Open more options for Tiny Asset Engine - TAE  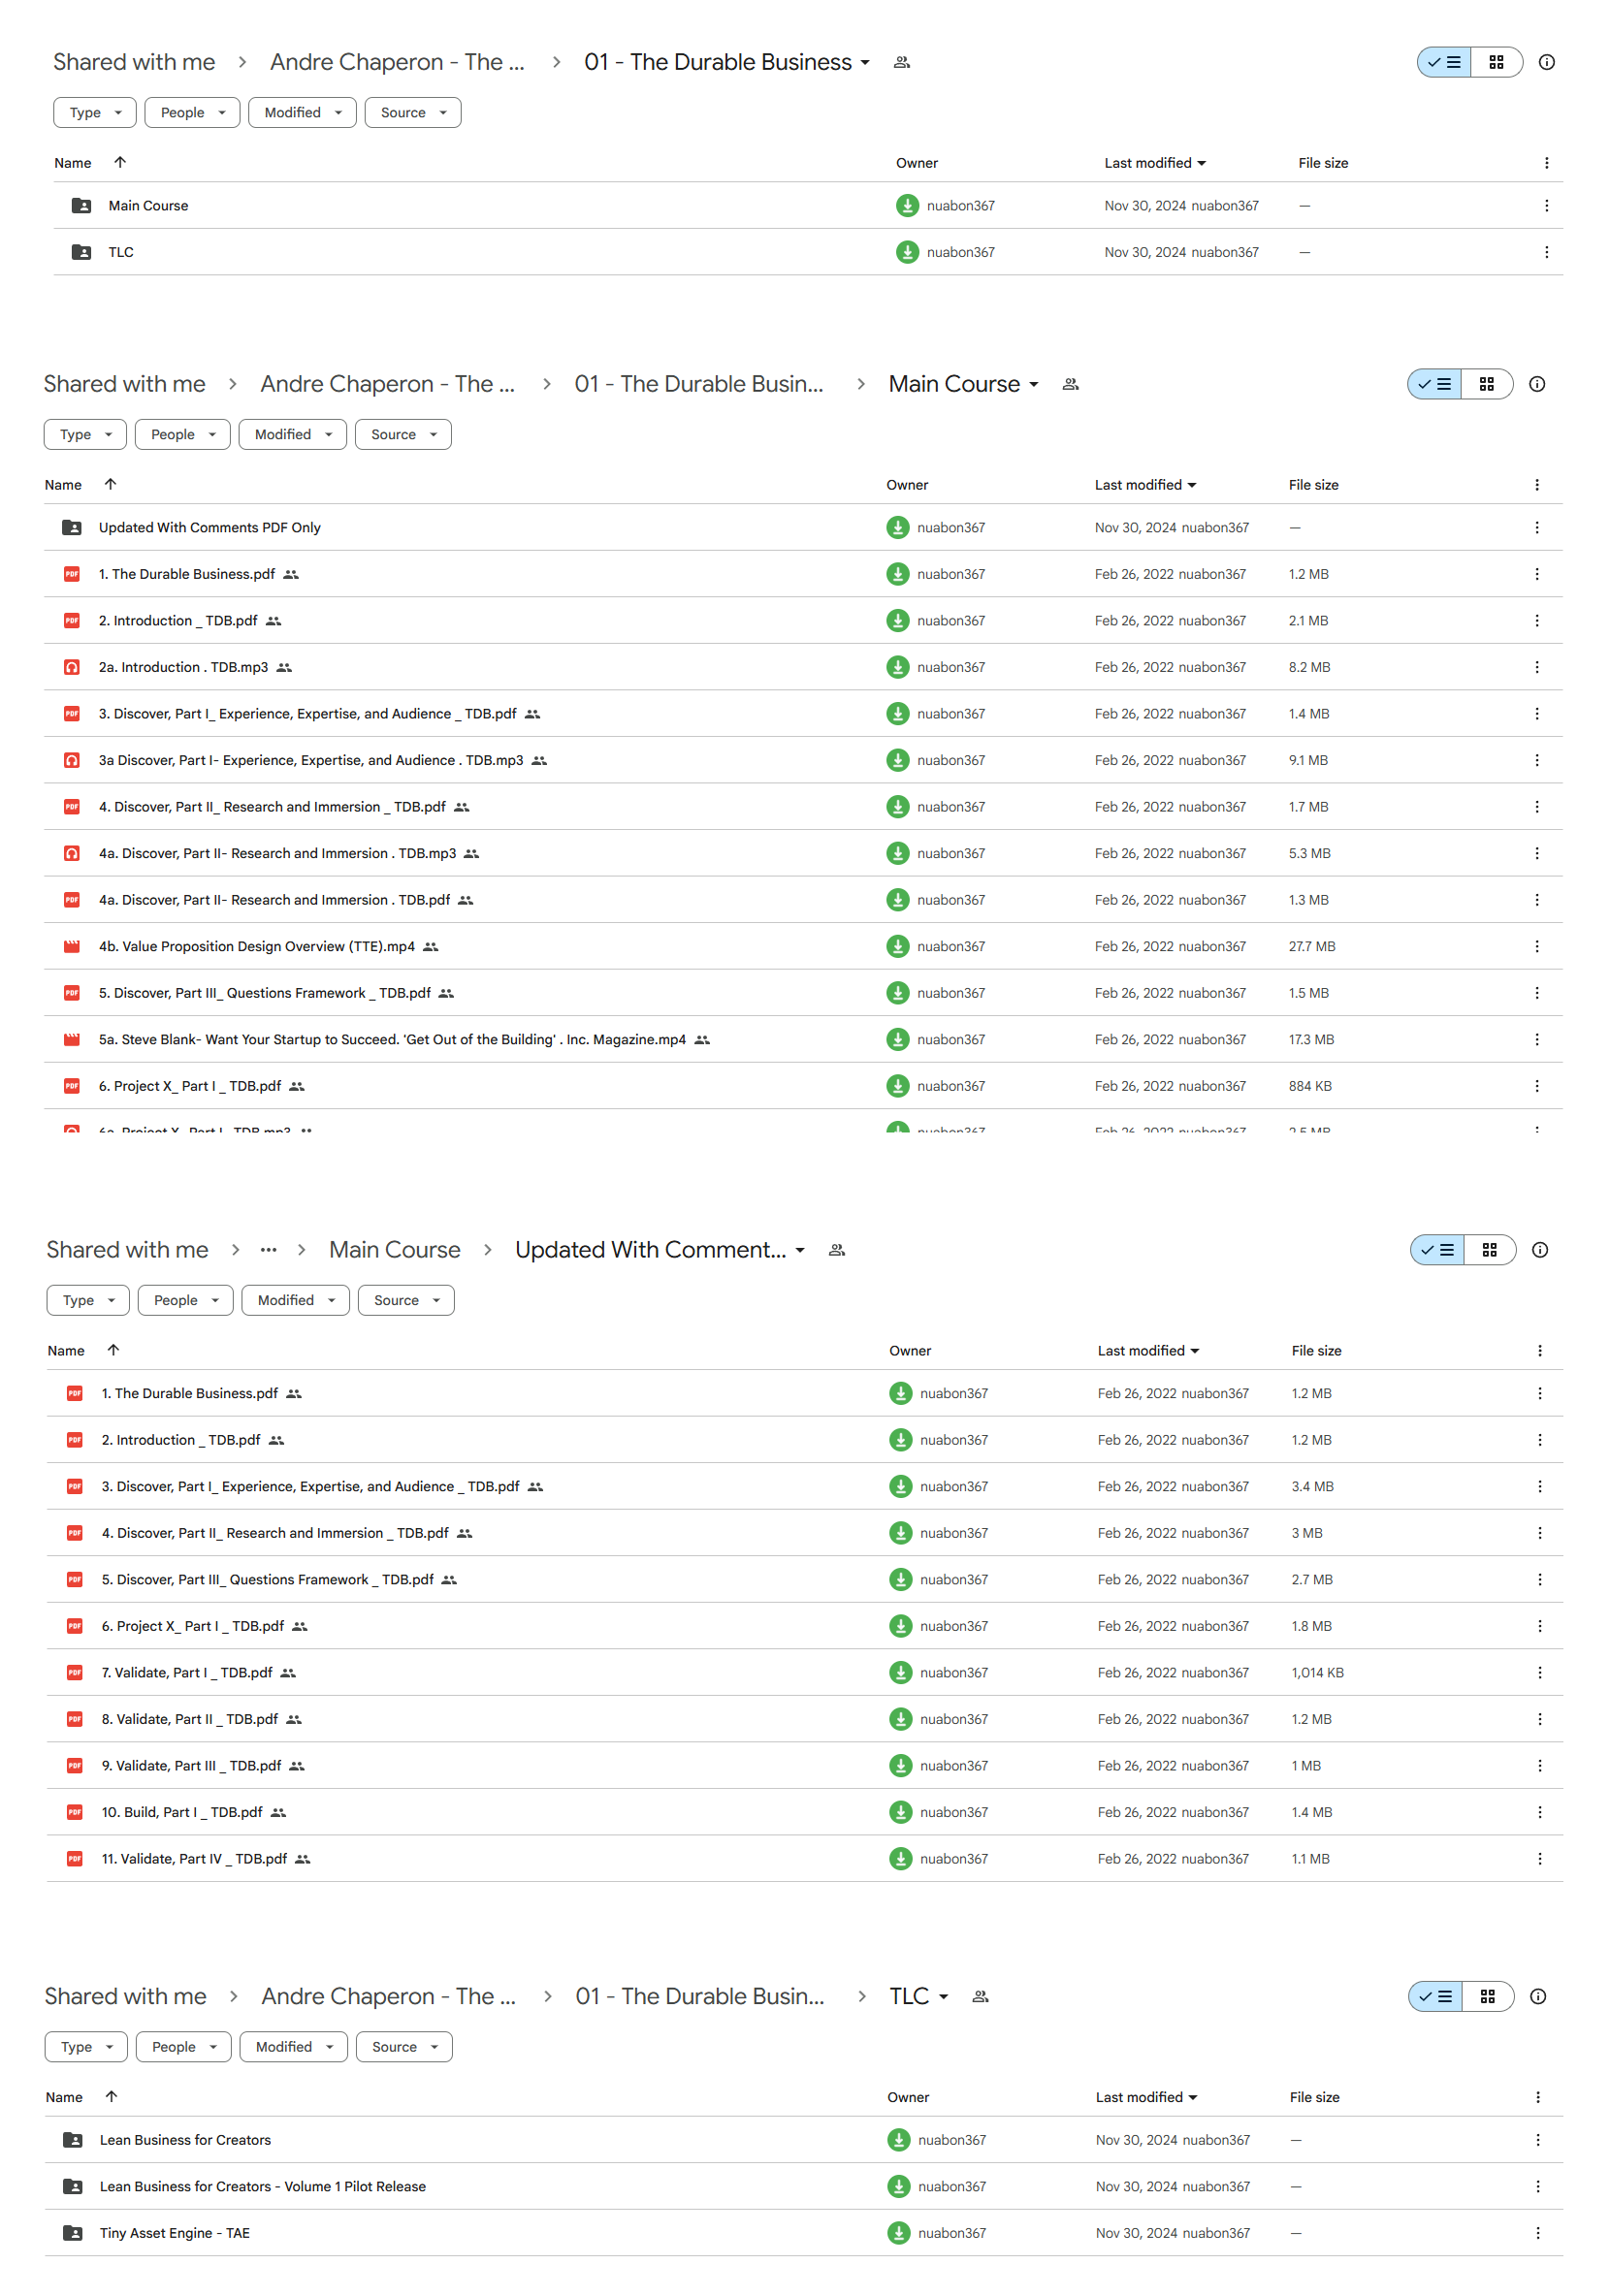(x=1537, y=2233)
